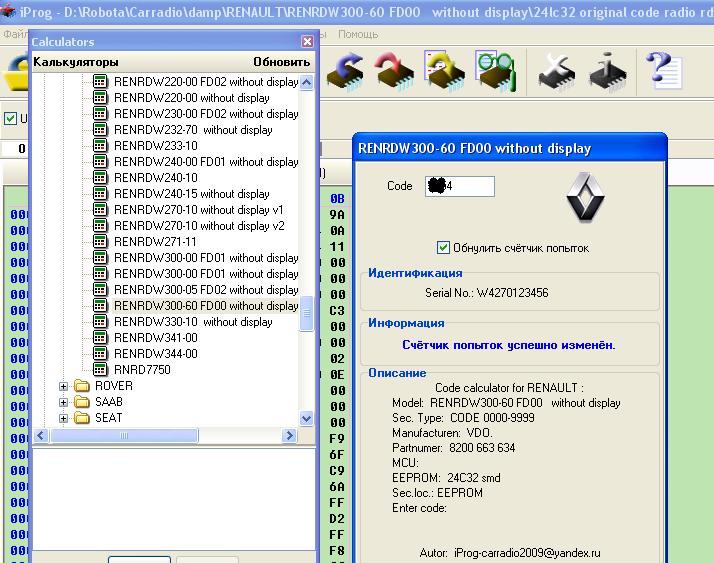Click calculator icon beside RENRDW341-00
This screenshot has height=563, width=714.
click(100, 338)
